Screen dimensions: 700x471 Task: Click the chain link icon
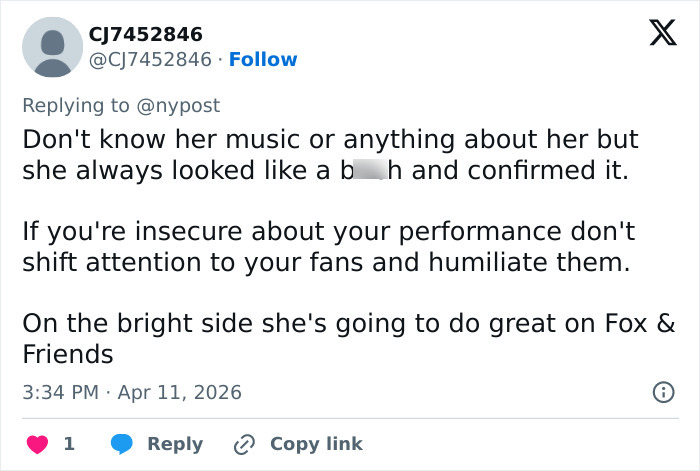click(x=243, y=443)
